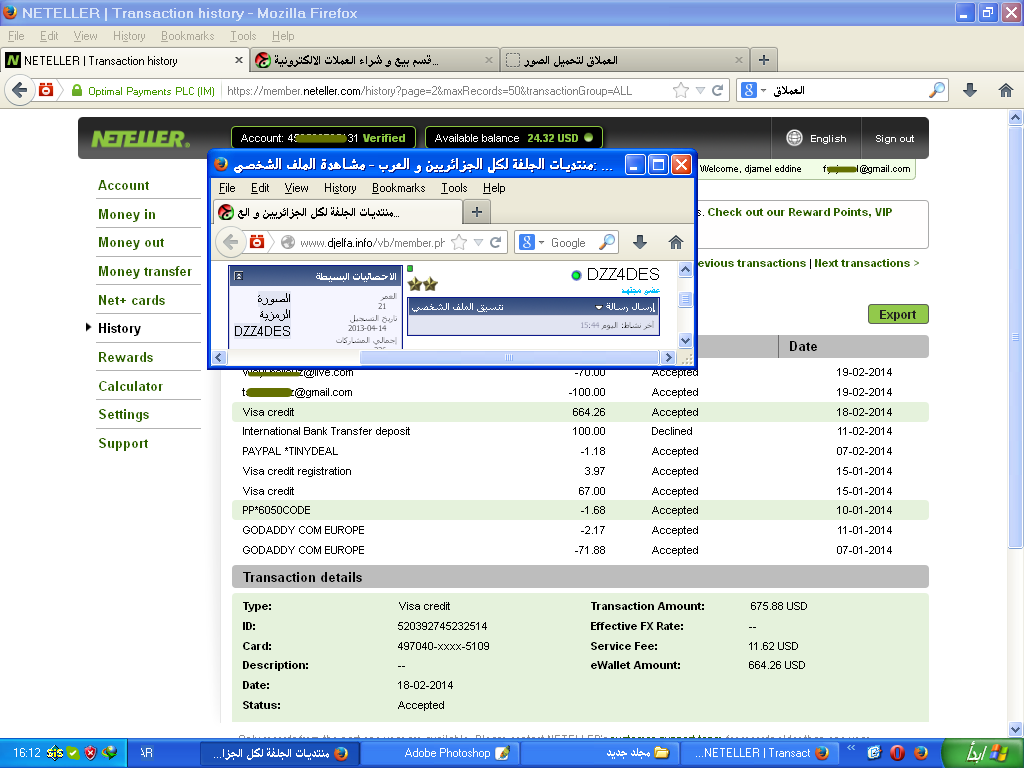Viewport: 1024px width, 768px height.
Task: Open the djelfa forum taskbar button
Action: click(x=279, y=753)
